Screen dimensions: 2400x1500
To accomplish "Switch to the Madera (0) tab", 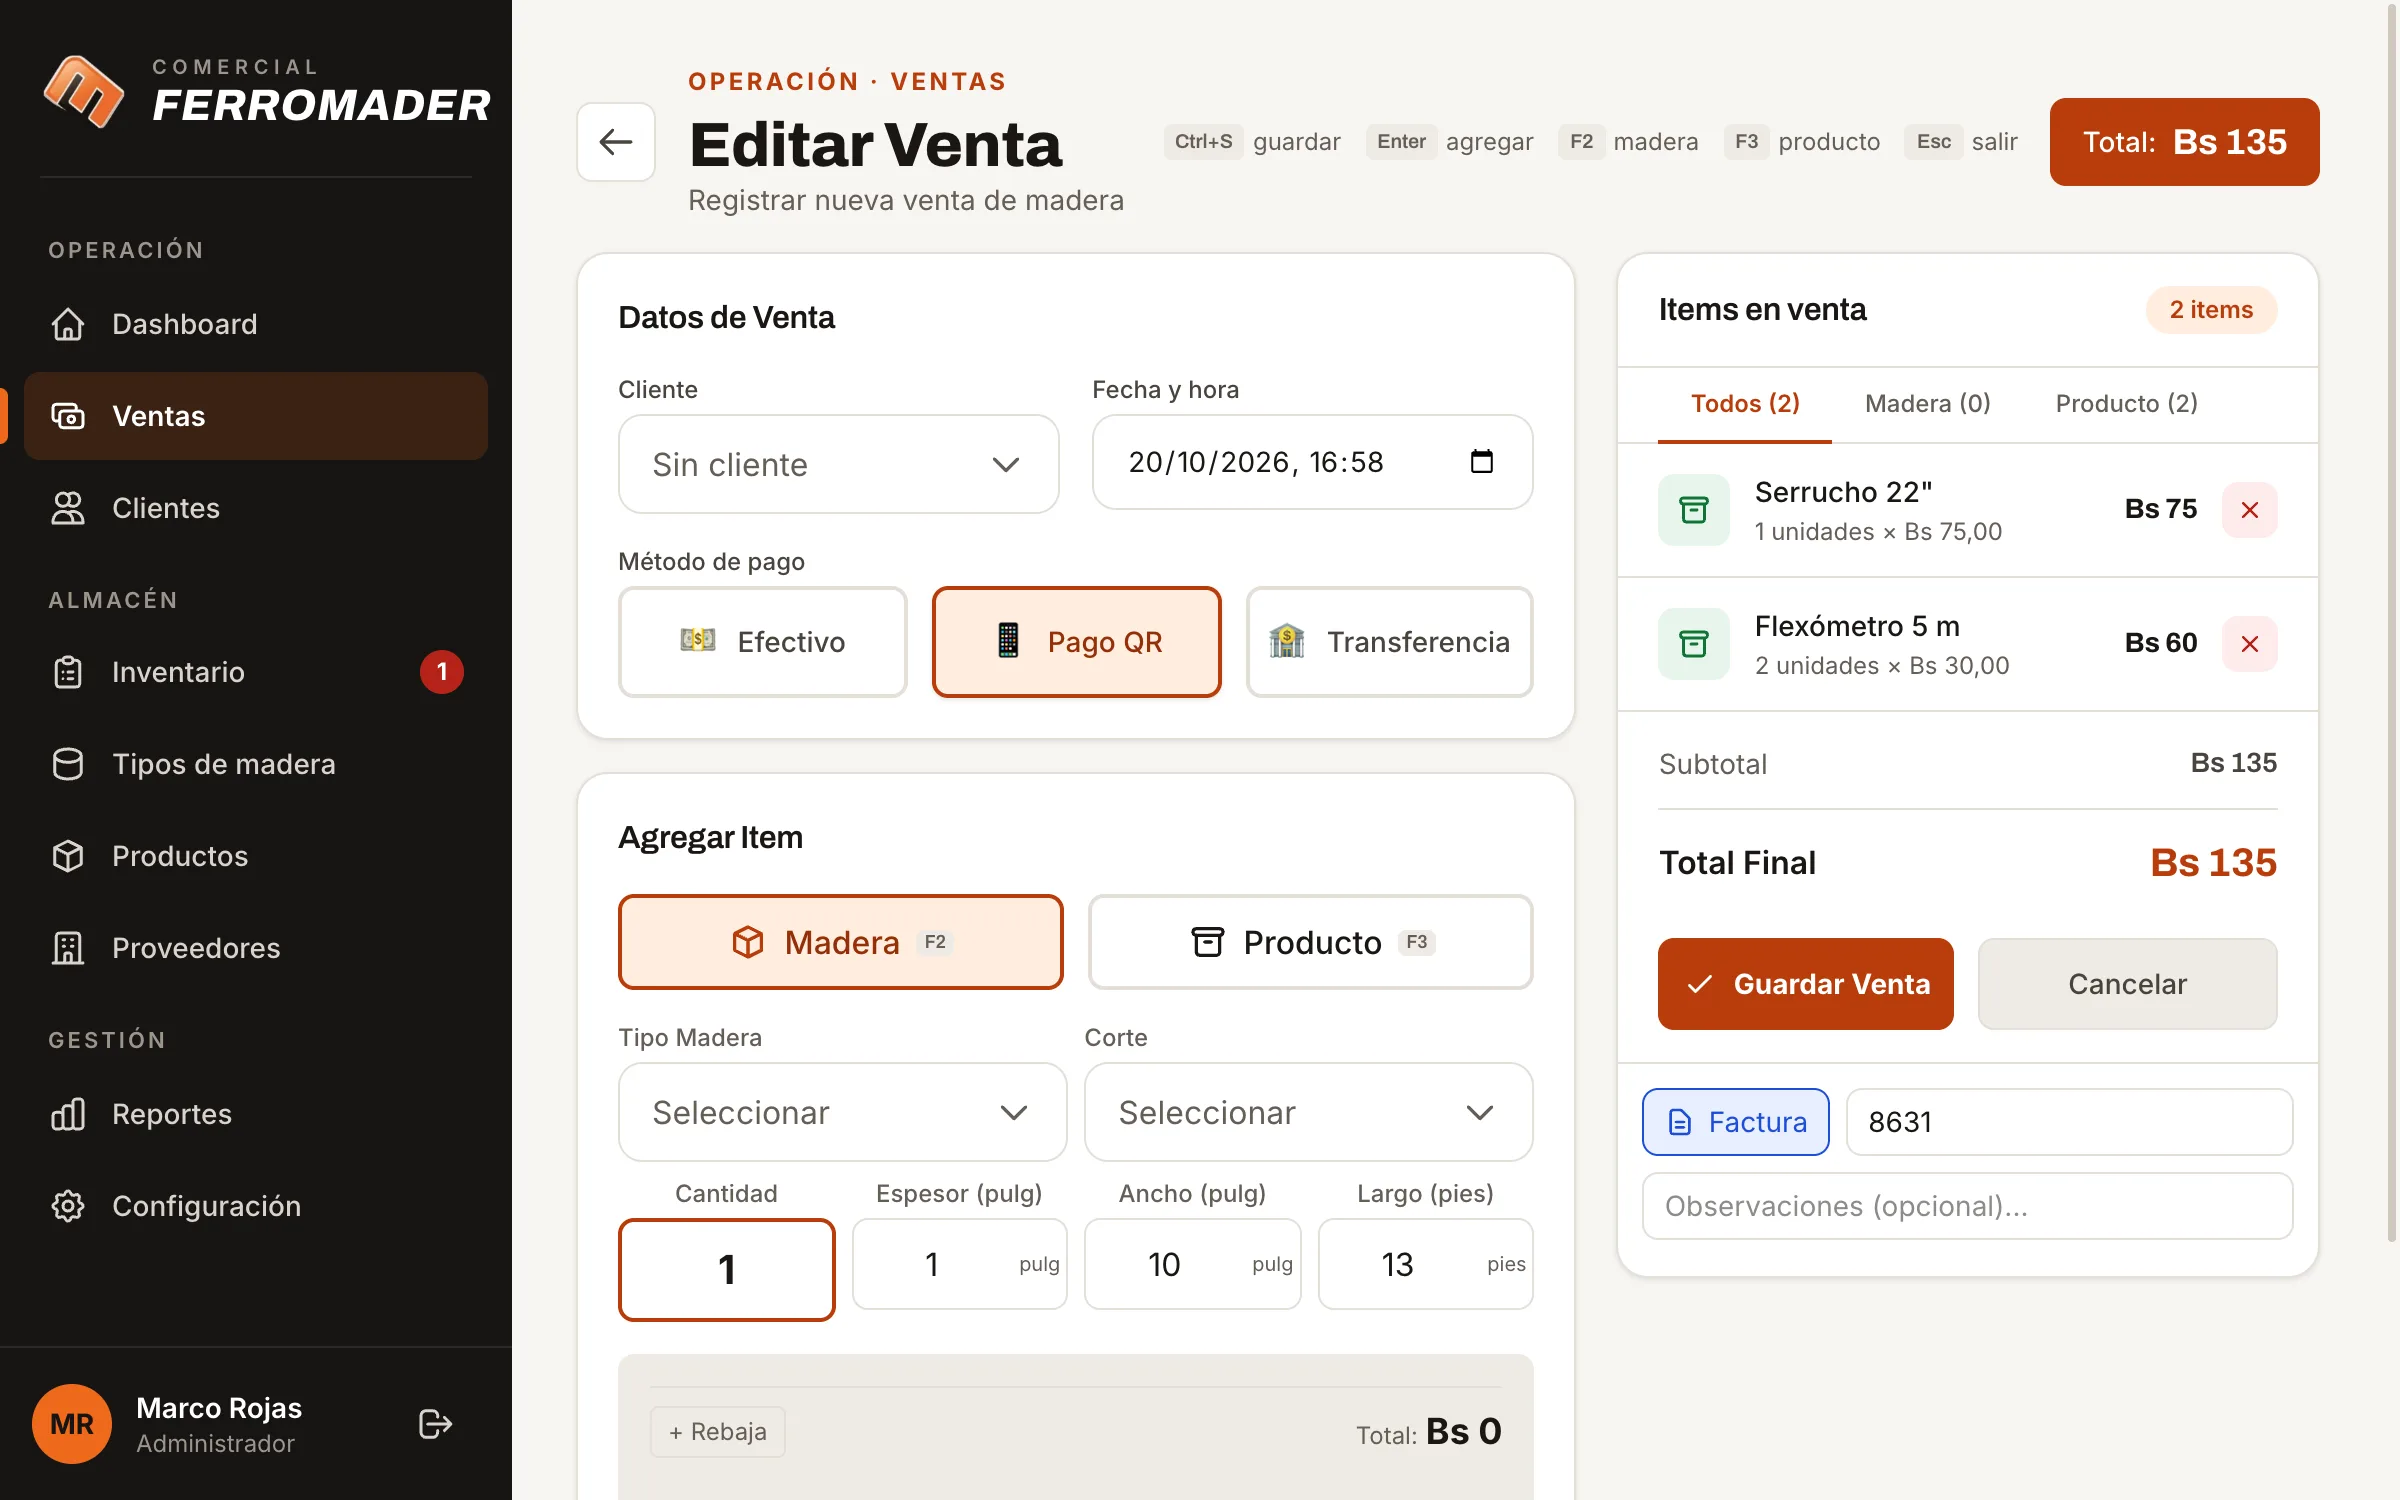I will 1928,404.
